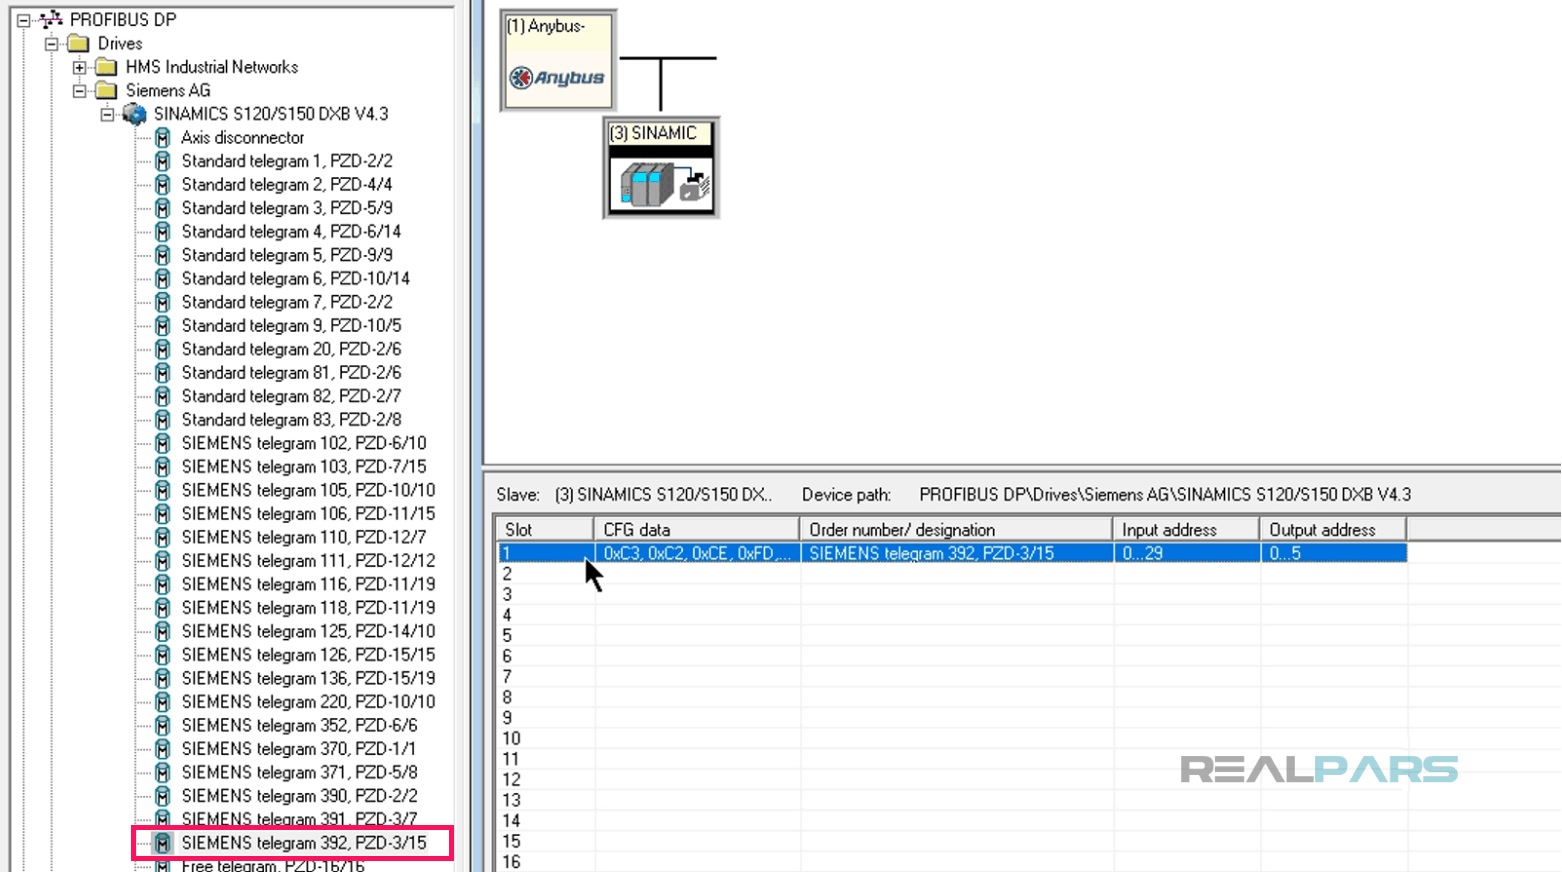Select SIEMENS telegram 118, PZD-11/19 in tree
The image size is (1562, 872).
coord(308,608)
